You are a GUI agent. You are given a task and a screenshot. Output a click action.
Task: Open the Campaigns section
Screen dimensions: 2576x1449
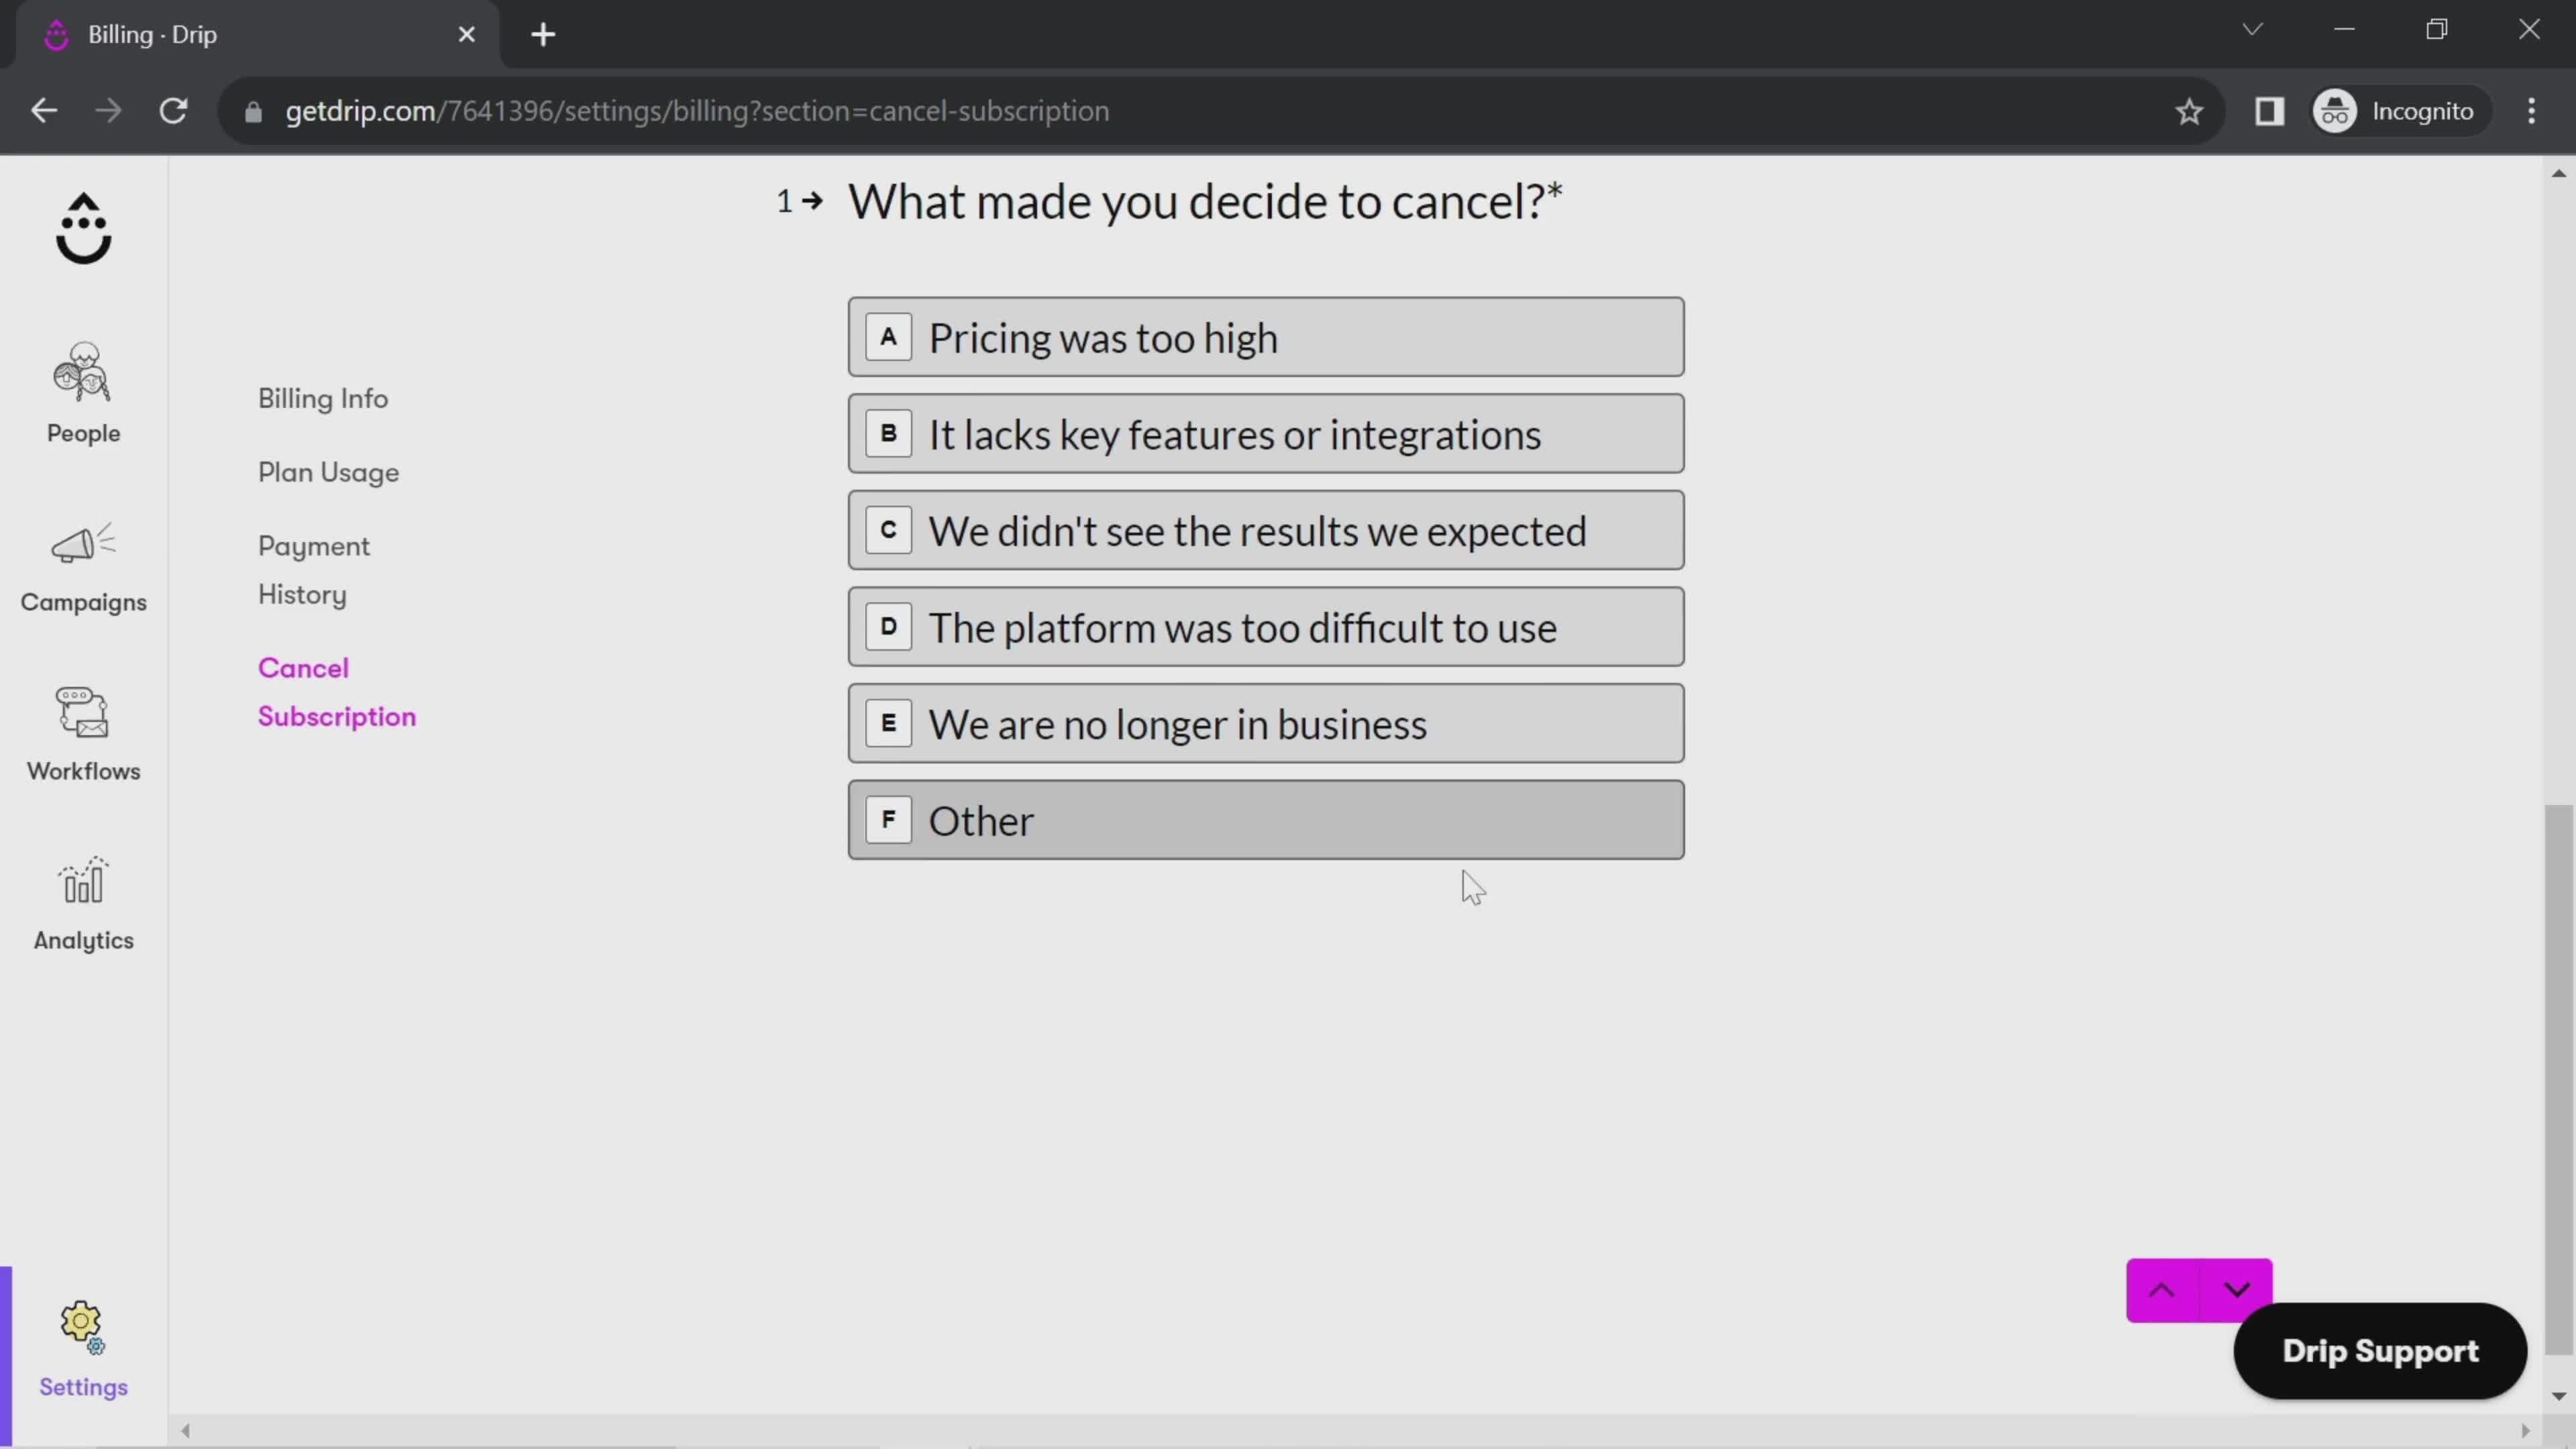click(x=83, y=564)
